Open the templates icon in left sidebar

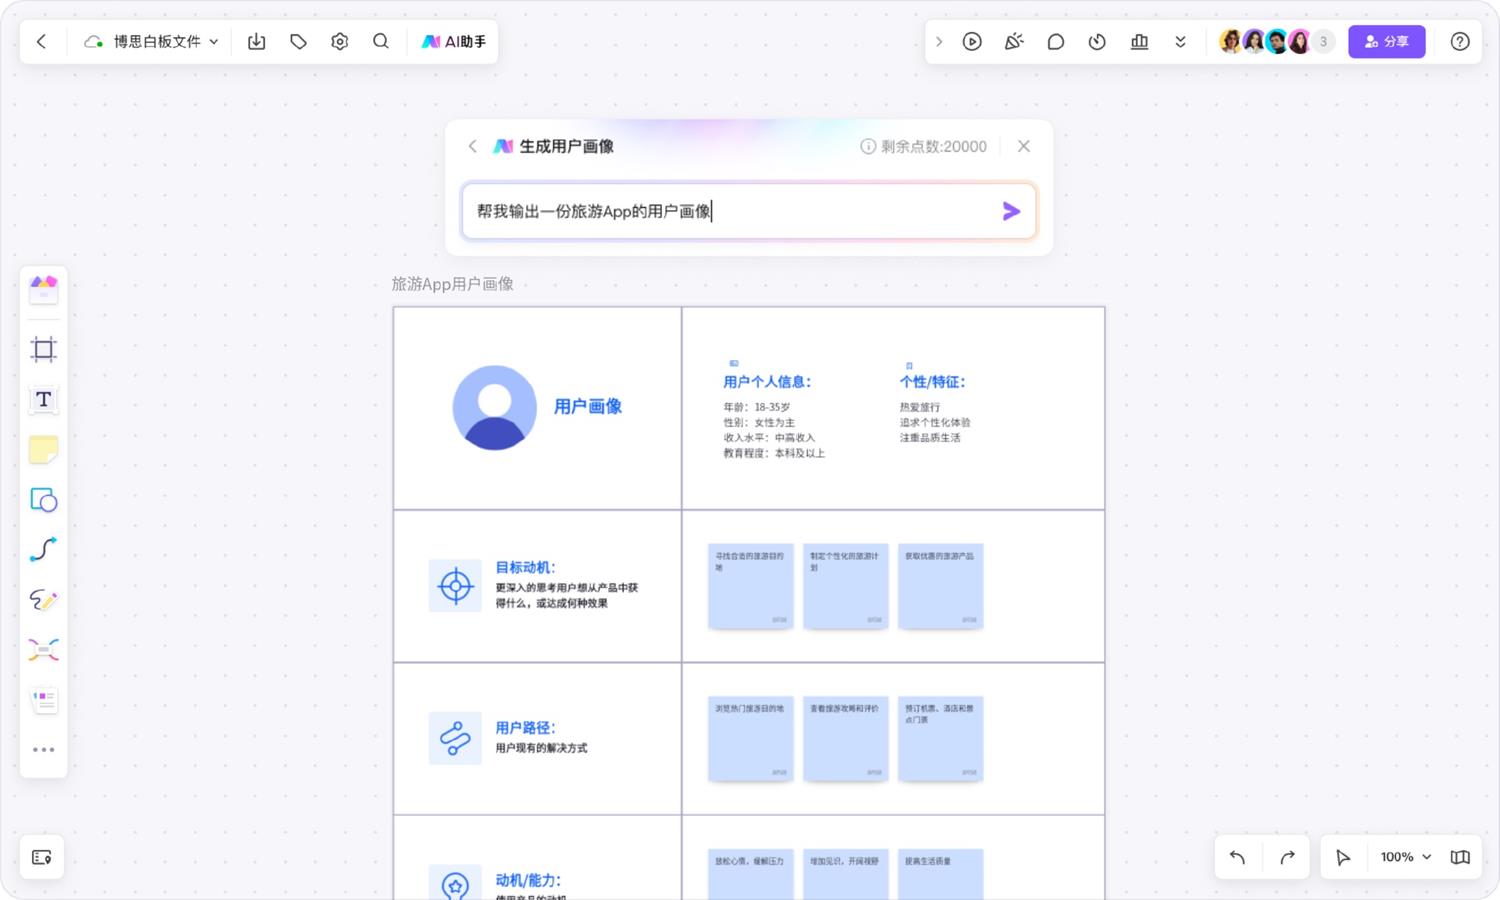pos(44,290)
